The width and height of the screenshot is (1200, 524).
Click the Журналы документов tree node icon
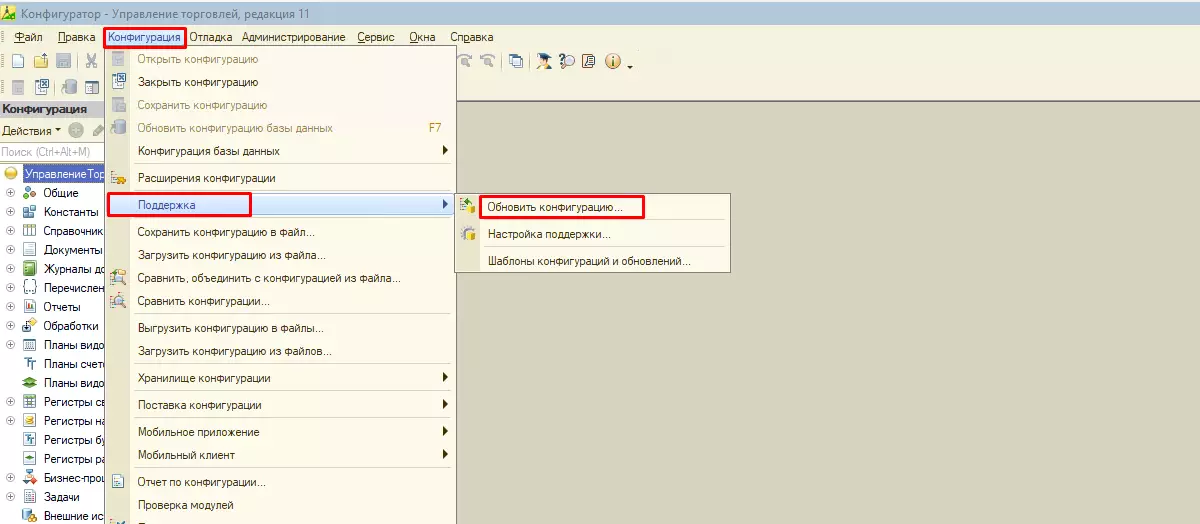point(30,269)
